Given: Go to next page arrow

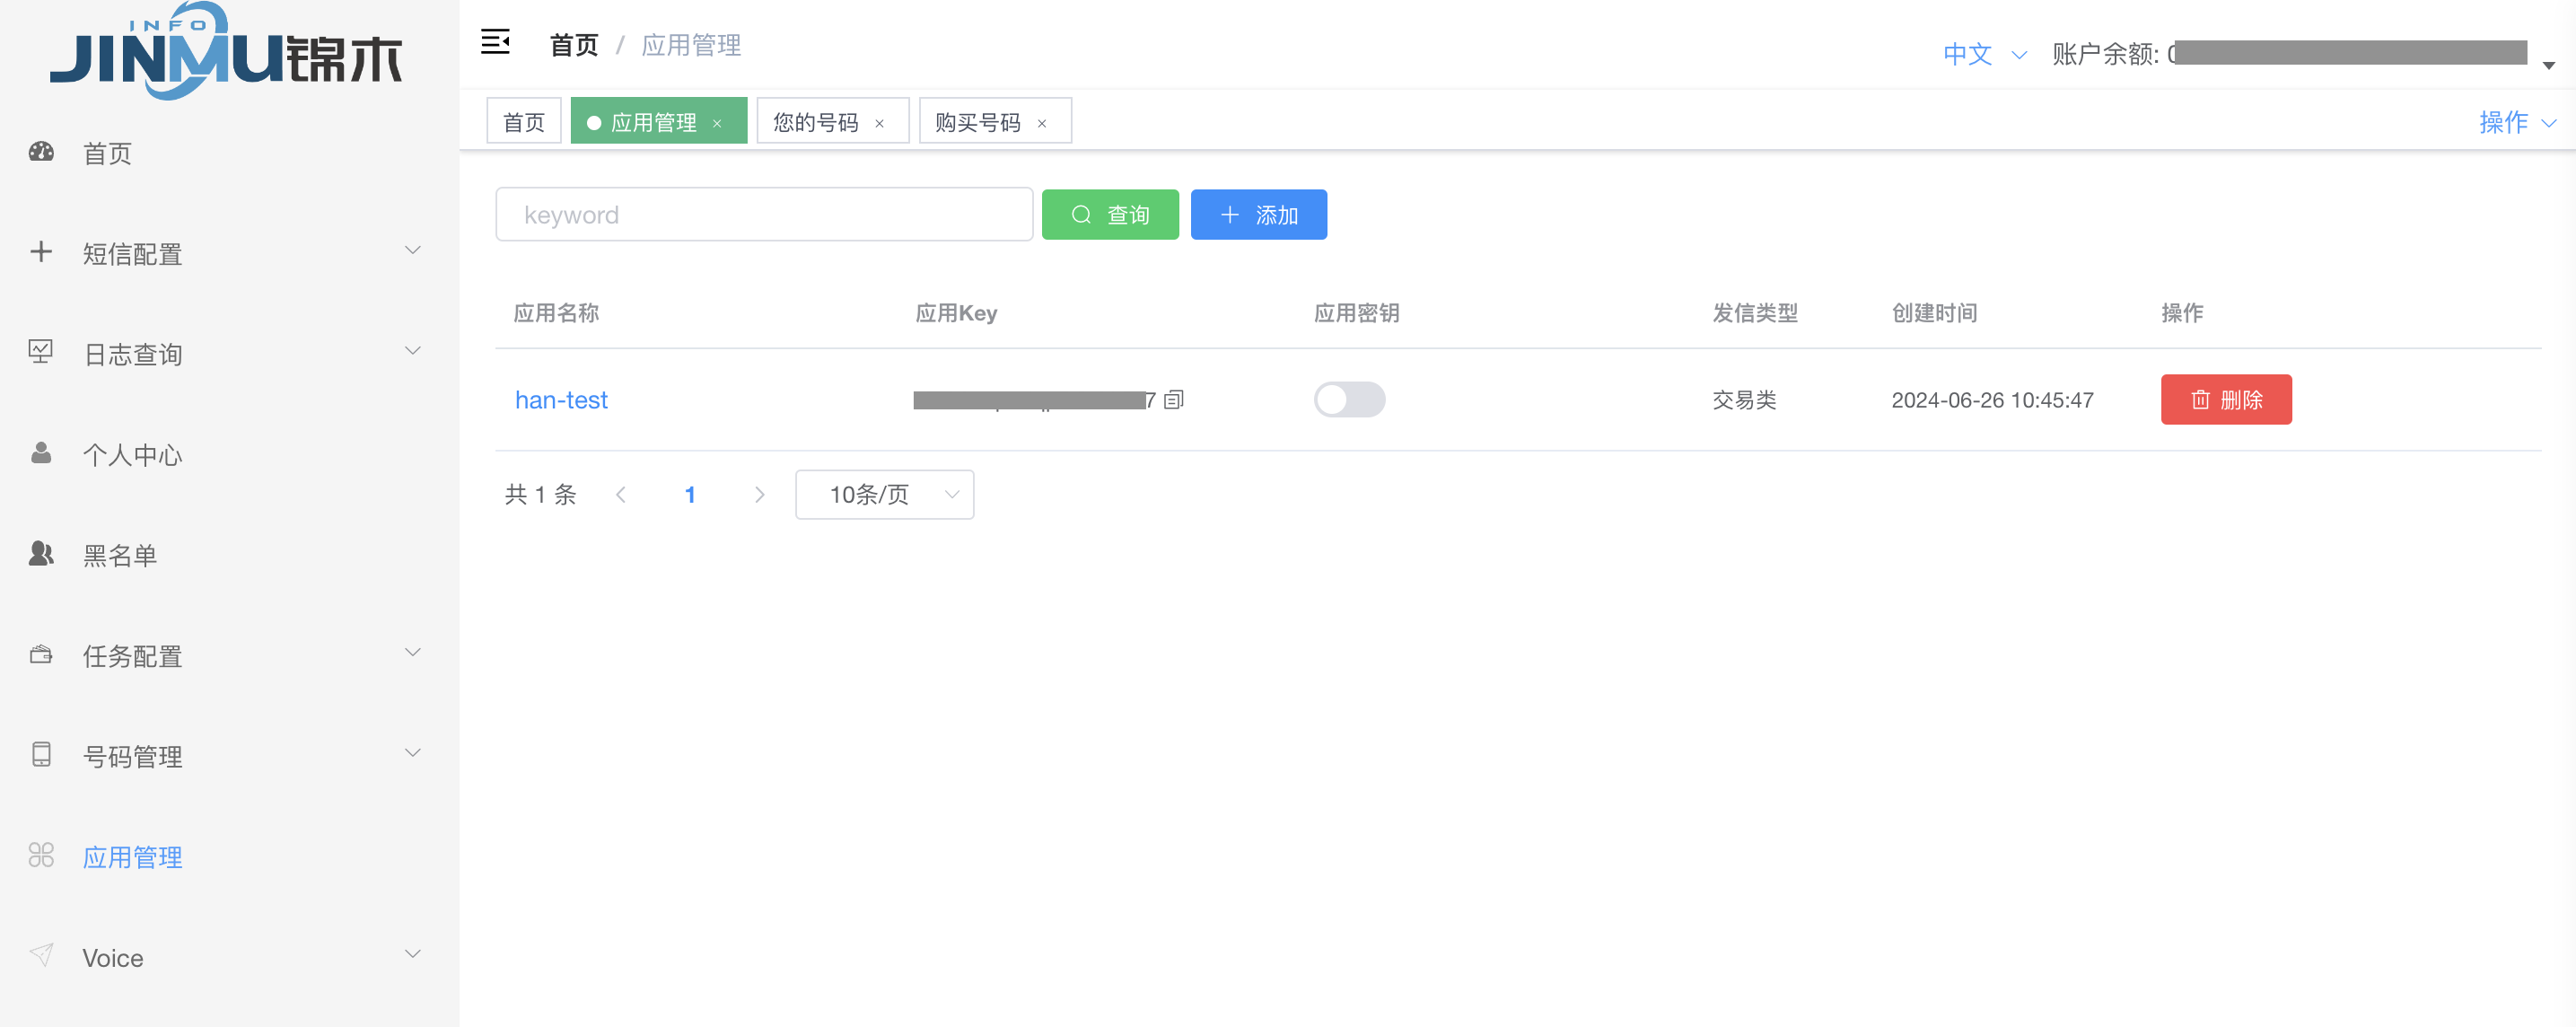Looking at the screenshot, I should coord(759,494).
